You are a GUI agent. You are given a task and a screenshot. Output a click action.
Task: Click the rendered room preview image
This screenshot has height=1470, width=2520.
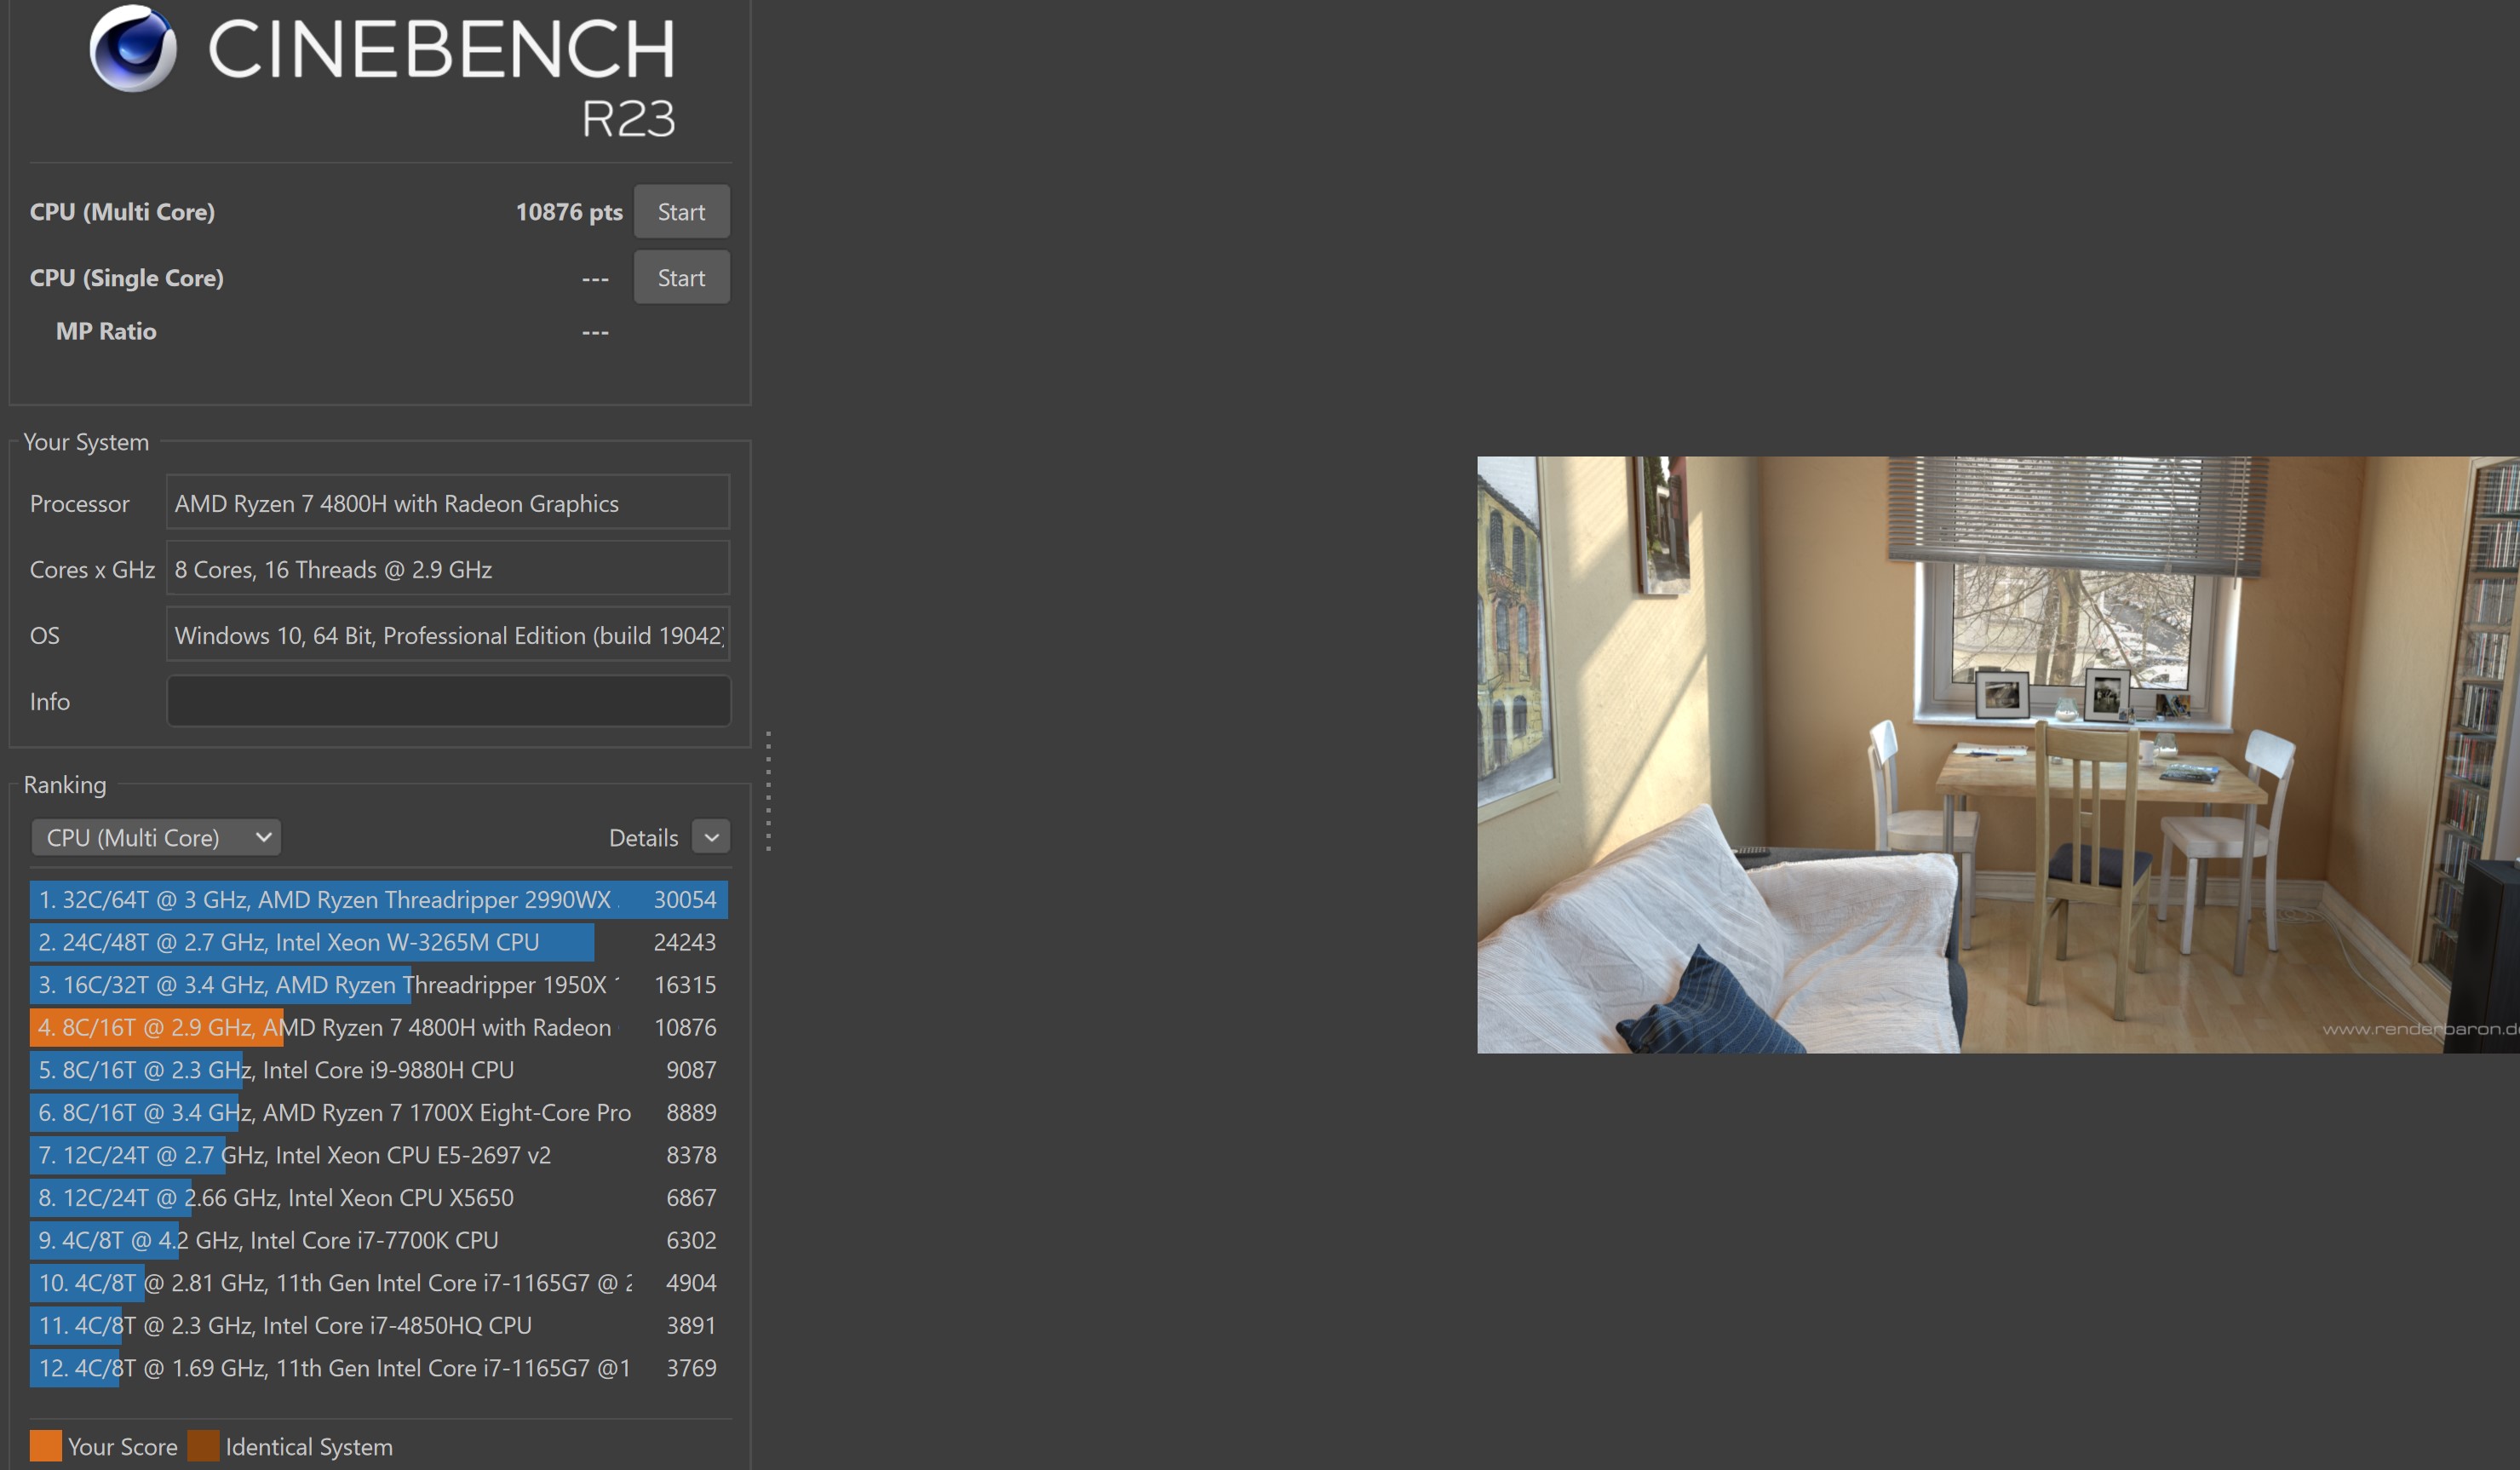click(x=1998, y=755)
